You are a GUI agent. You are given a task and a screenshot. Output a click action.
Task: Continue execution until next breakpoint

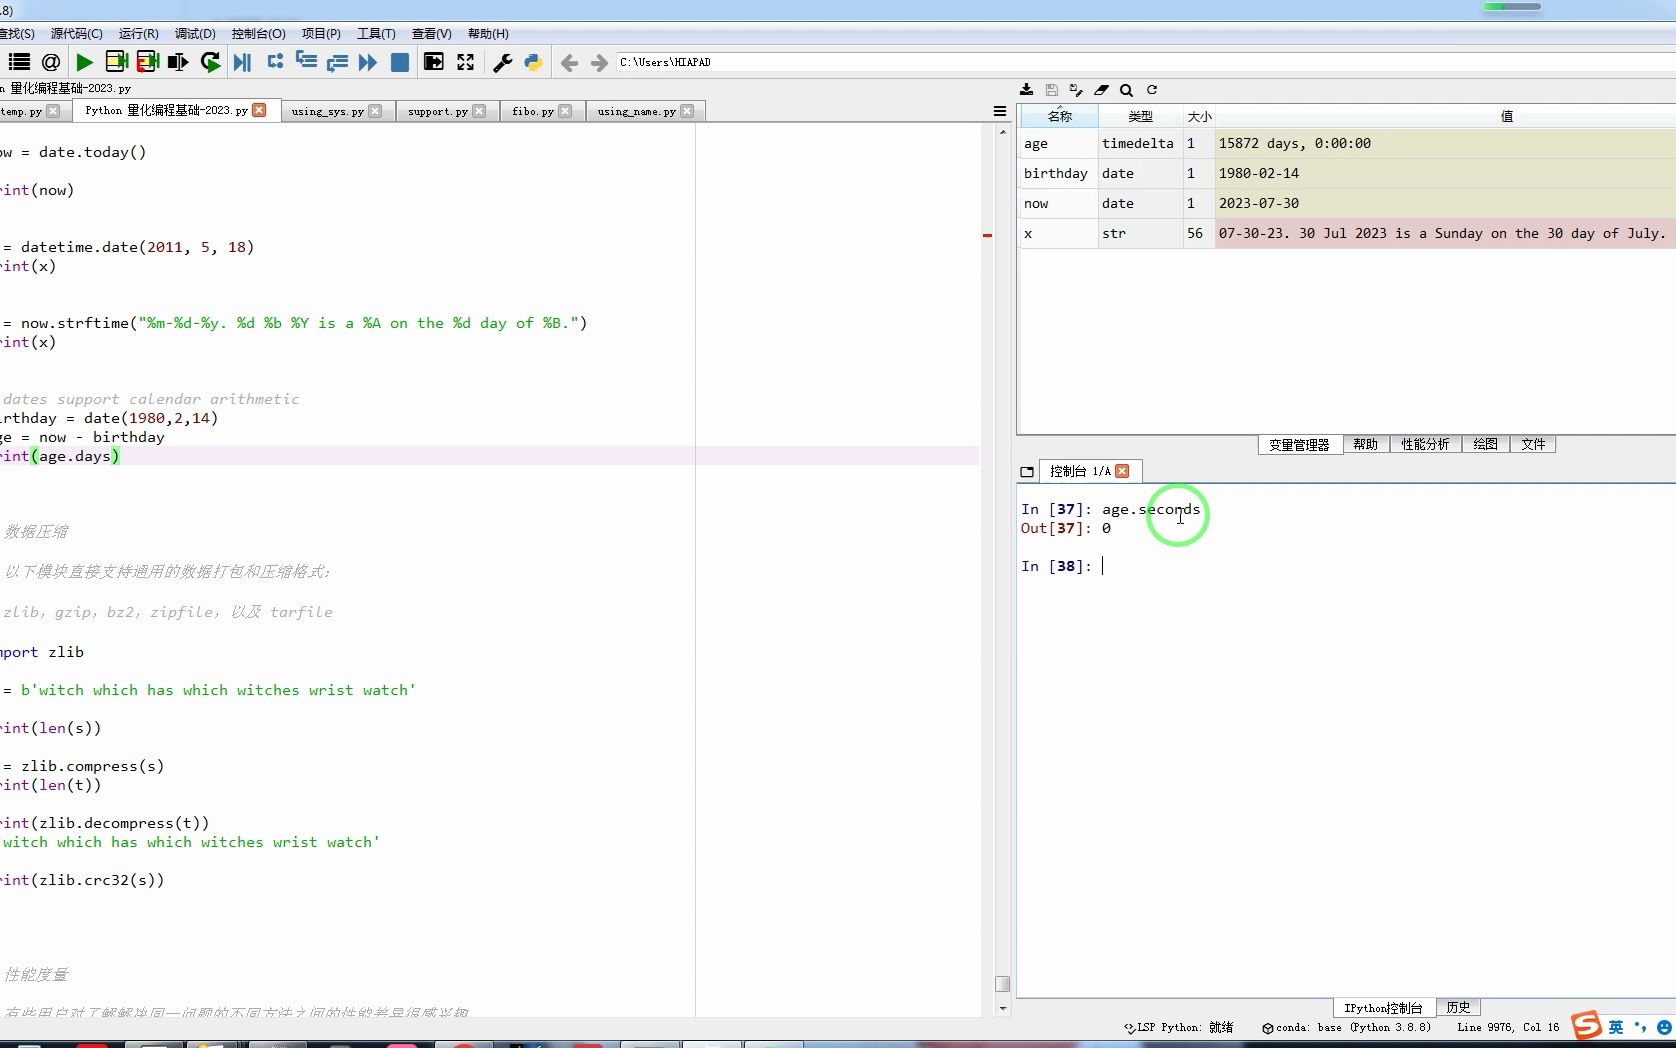pyautogui.click(x=368, y=62)
